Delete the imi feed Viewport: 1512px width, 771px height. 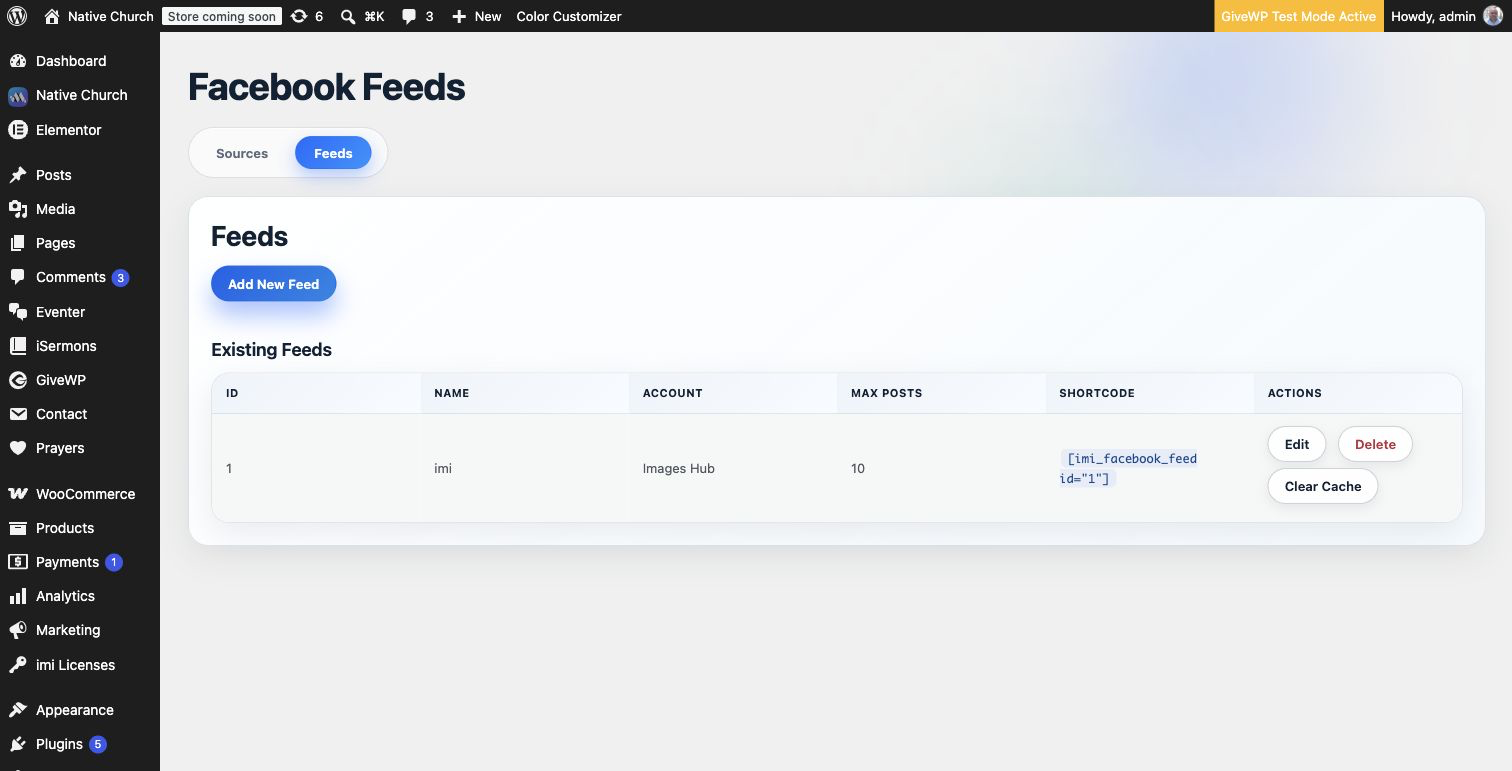point(1375,444)
